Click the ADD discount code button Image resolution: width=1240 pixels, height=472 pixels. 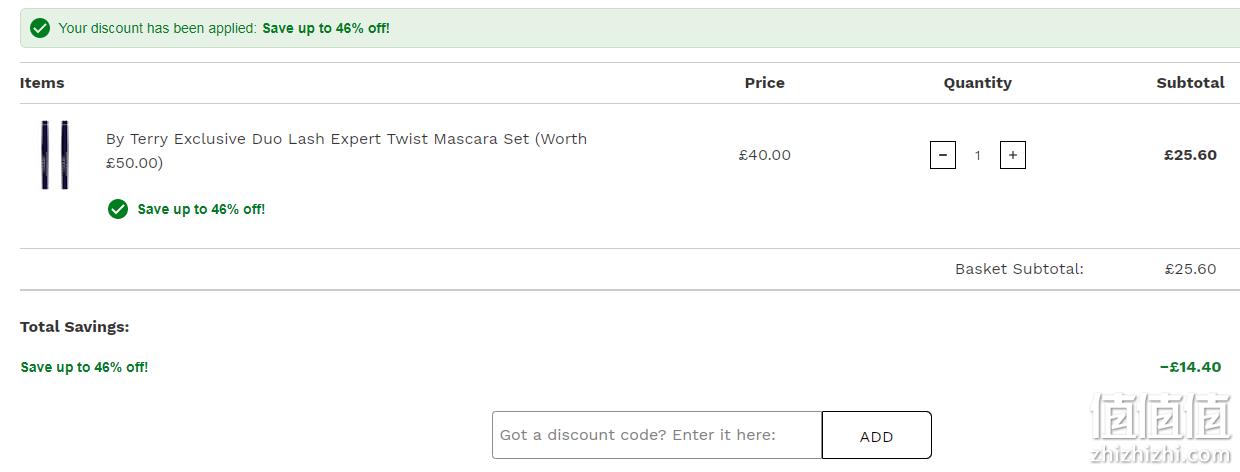877,435
